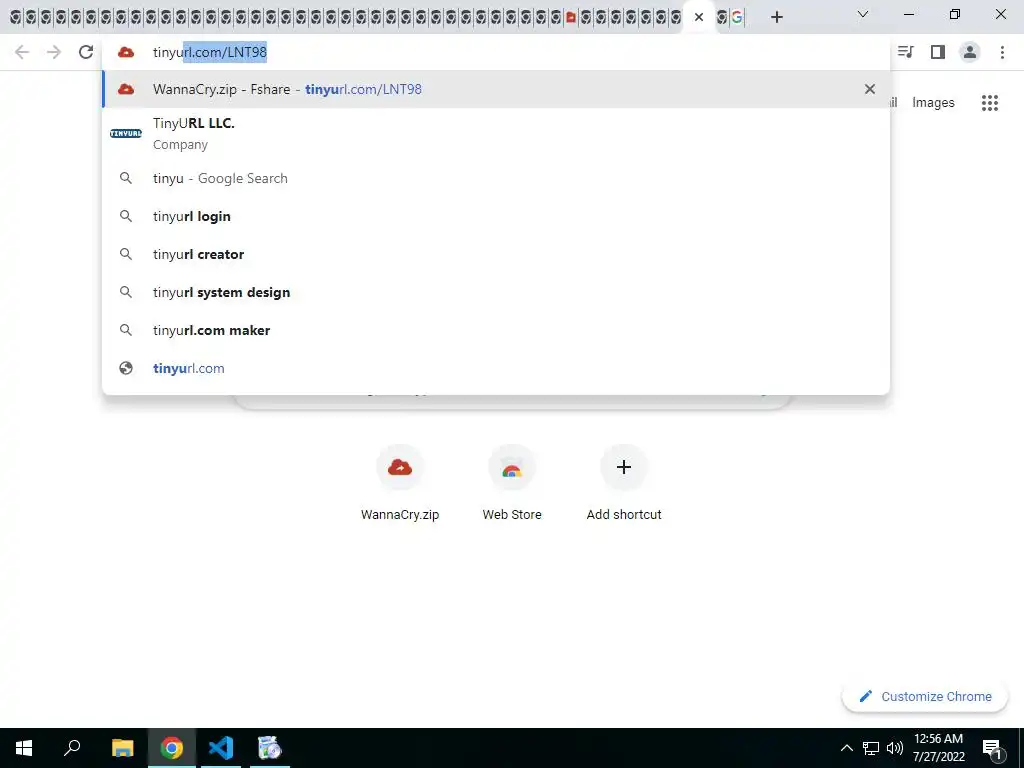1024x768 pixels.
Task: Expand the tab search chevron
Action: [x=863, y=14]
